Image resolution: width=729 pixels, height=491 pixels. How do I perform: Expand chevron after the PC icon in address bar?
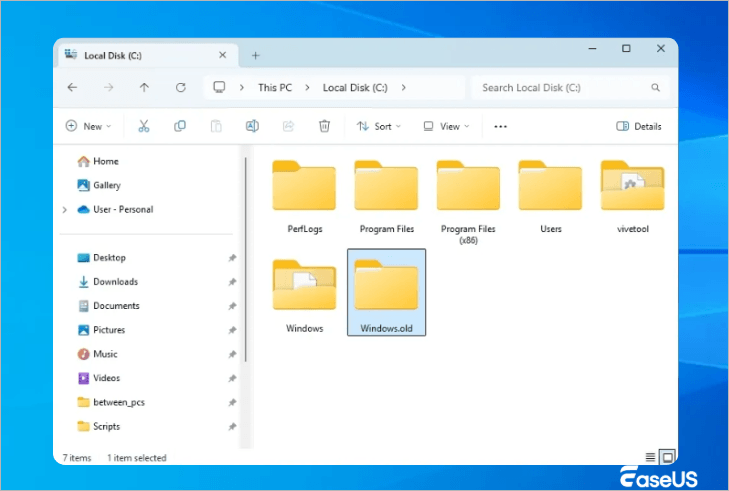click(242, 87)
